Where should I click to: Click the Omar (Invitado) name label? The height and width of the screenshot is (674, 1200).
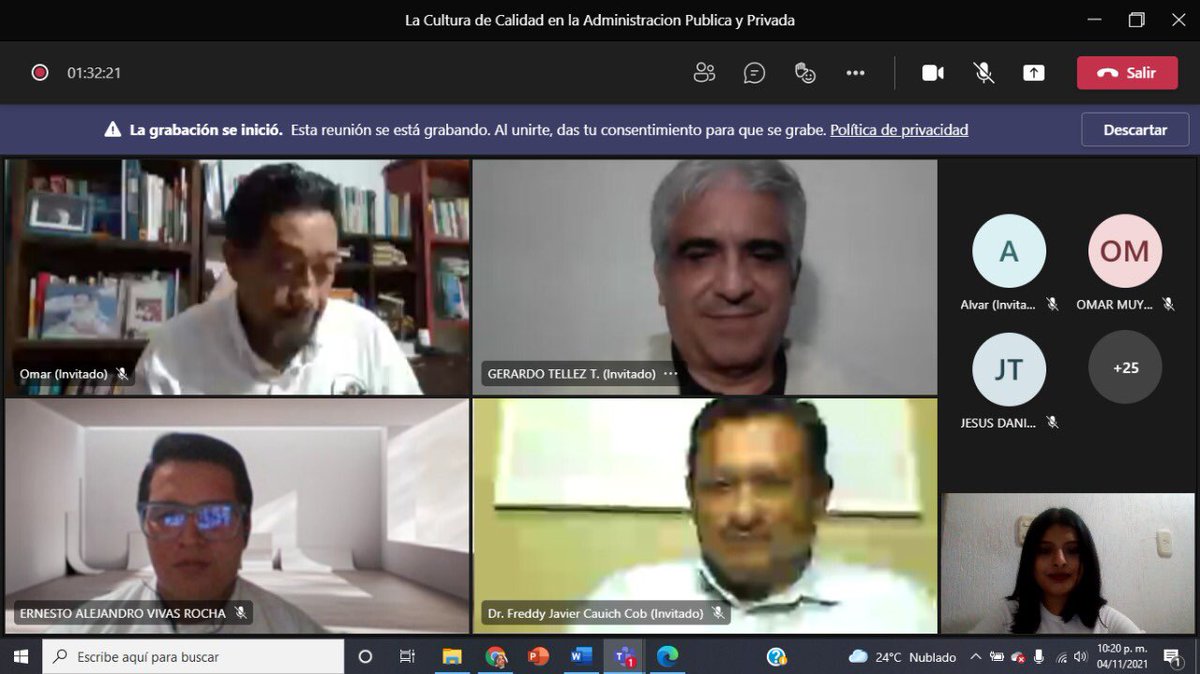coord(63,374)
